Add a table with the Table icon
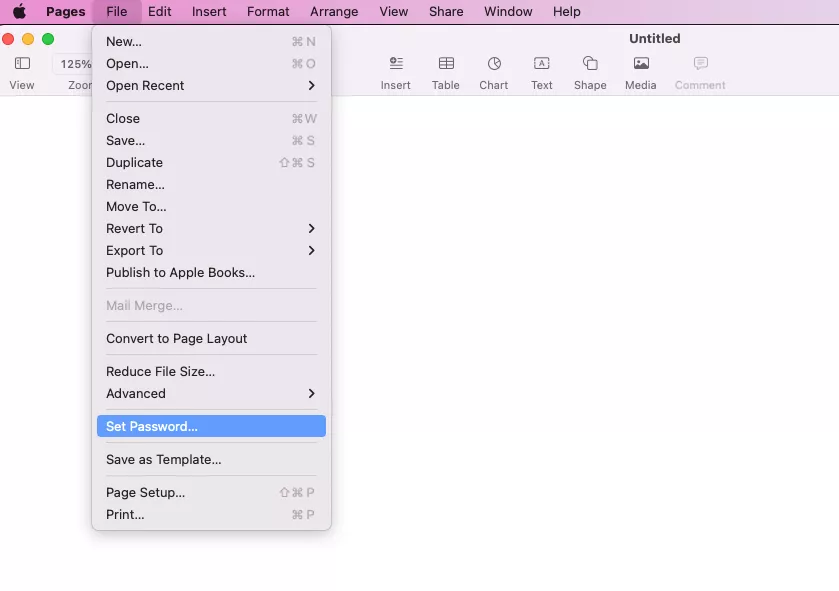 [446, 64]
